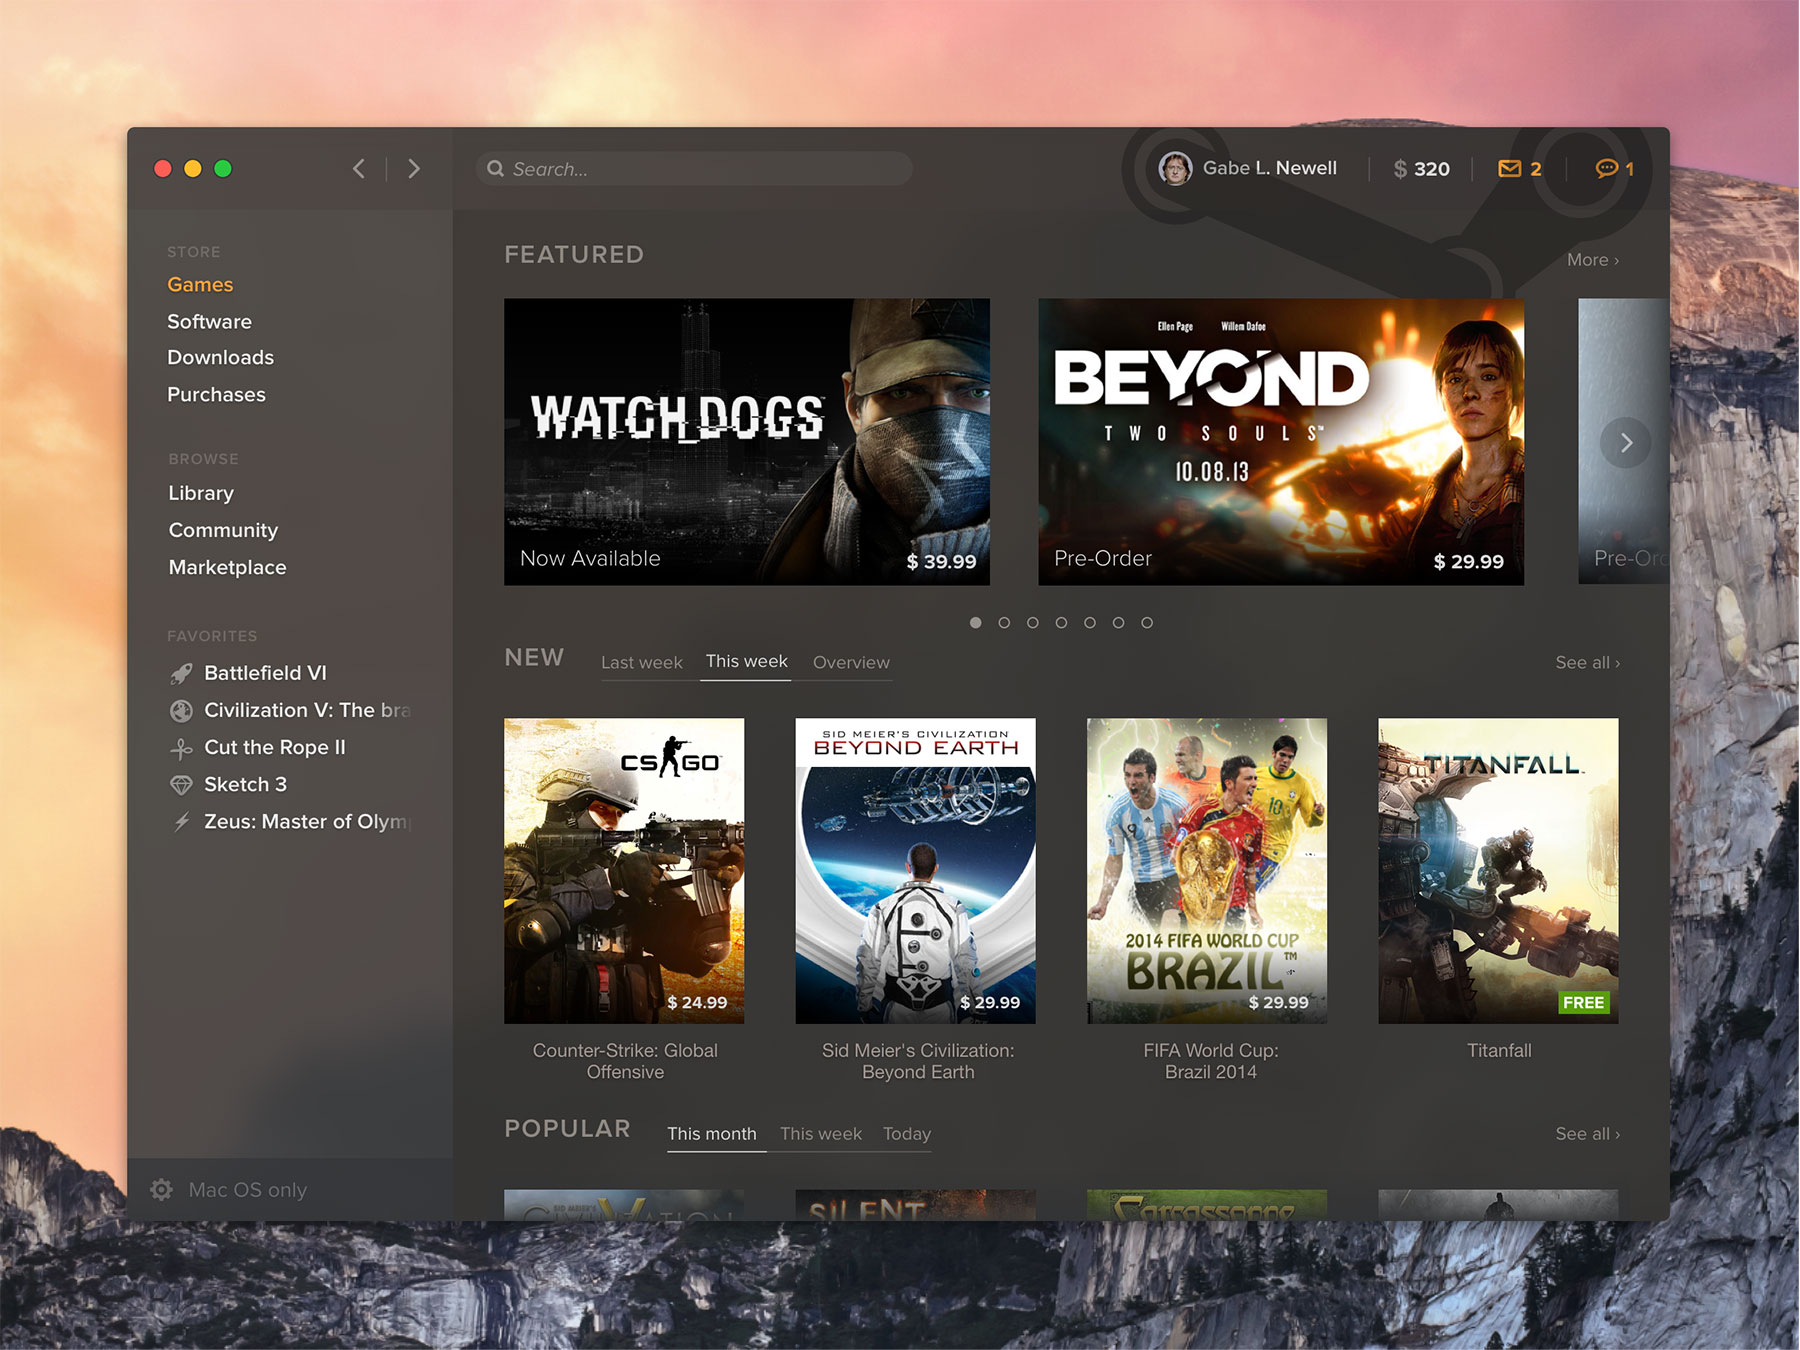Switch Popular section to Today tab

pos(906,1133)
